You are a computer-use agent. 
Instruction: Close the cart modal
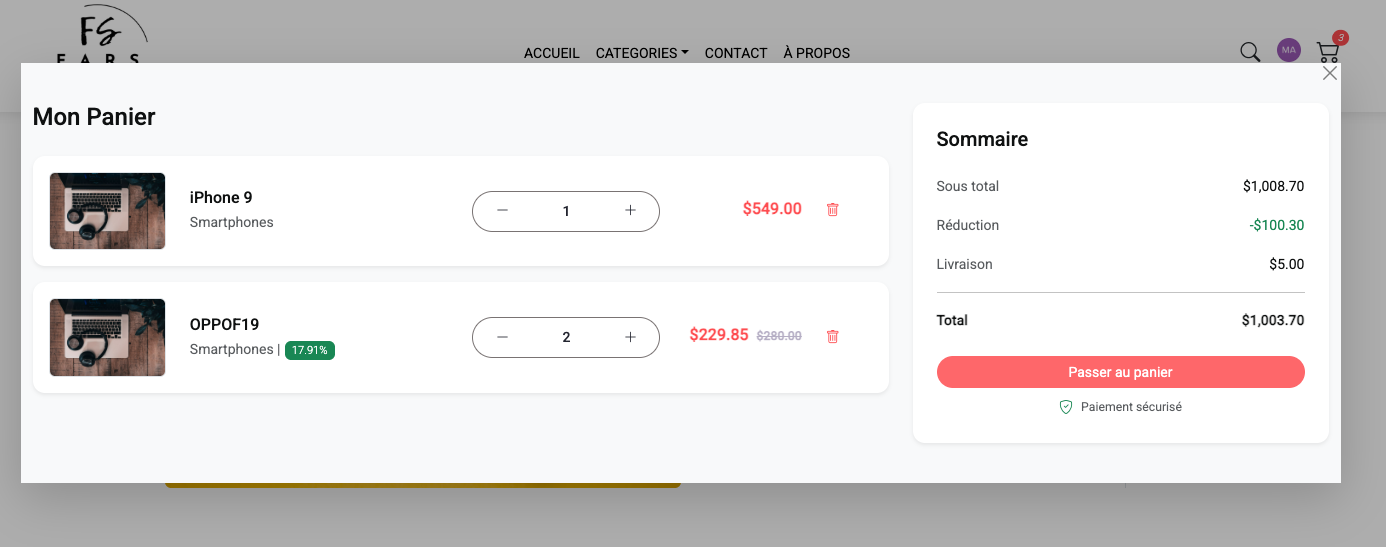tap(1330, 73)
